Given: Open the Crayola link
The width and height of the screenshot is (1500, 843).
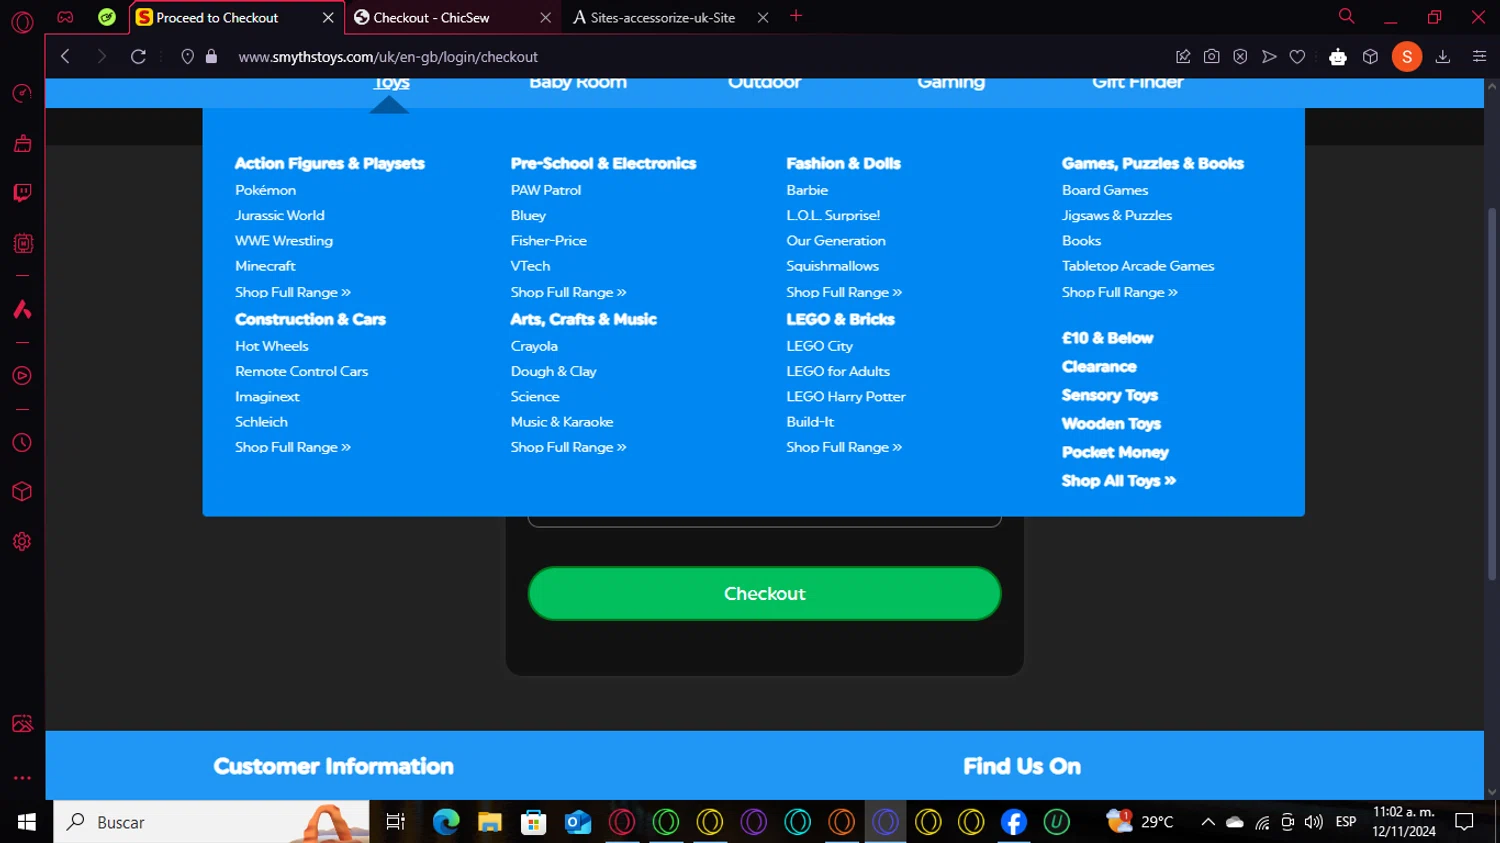Looking at the screenshot, I should tap(533, 346).
